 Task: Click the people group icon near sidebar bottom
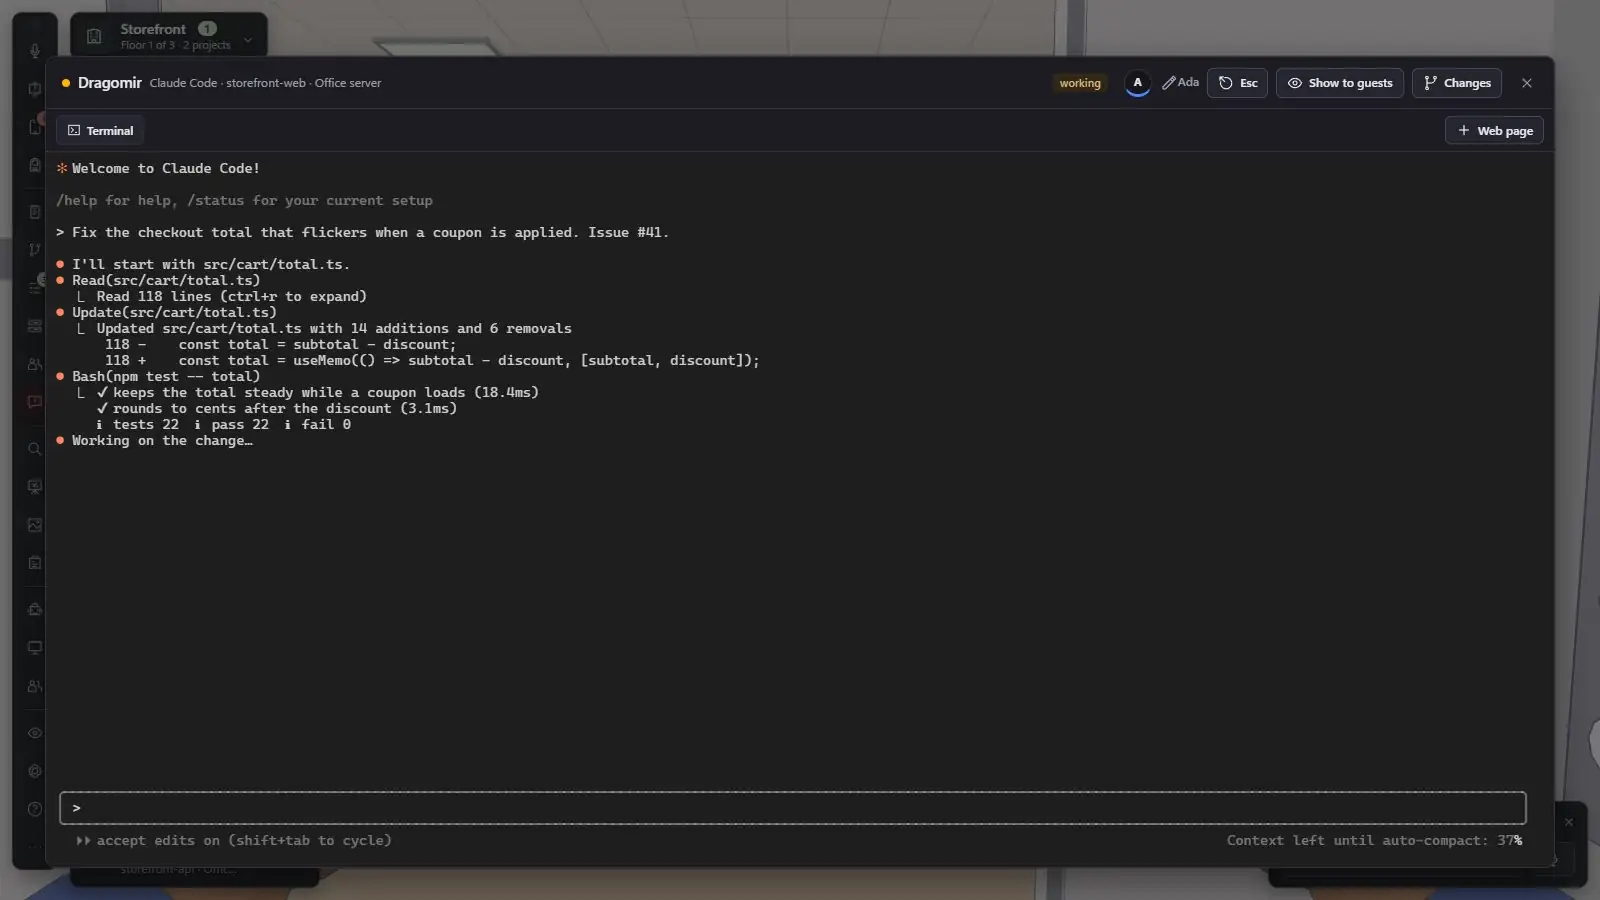(x=35, y=686)
